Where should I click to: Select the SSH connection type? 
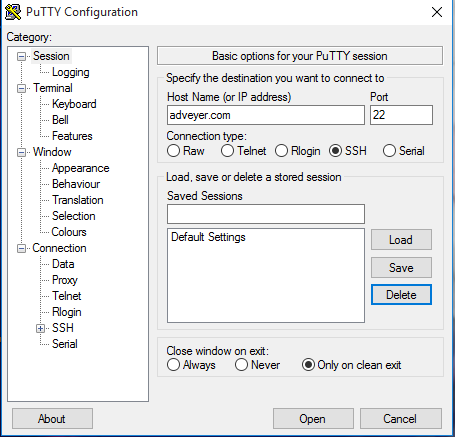tap(335, 151)
